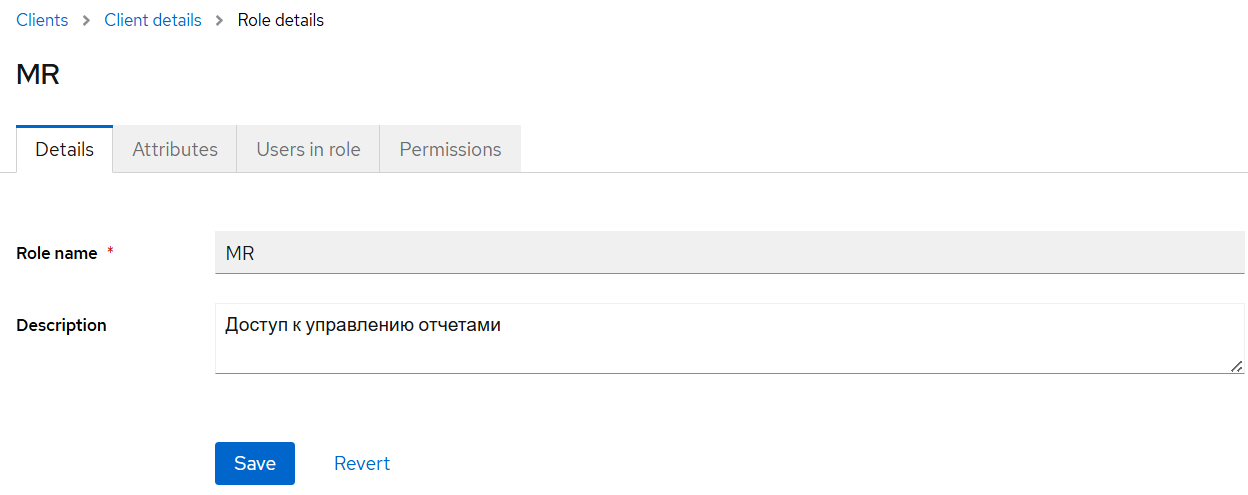Click the Role name input field
This screenshot has height=495, width=1248.
(729, 253)
